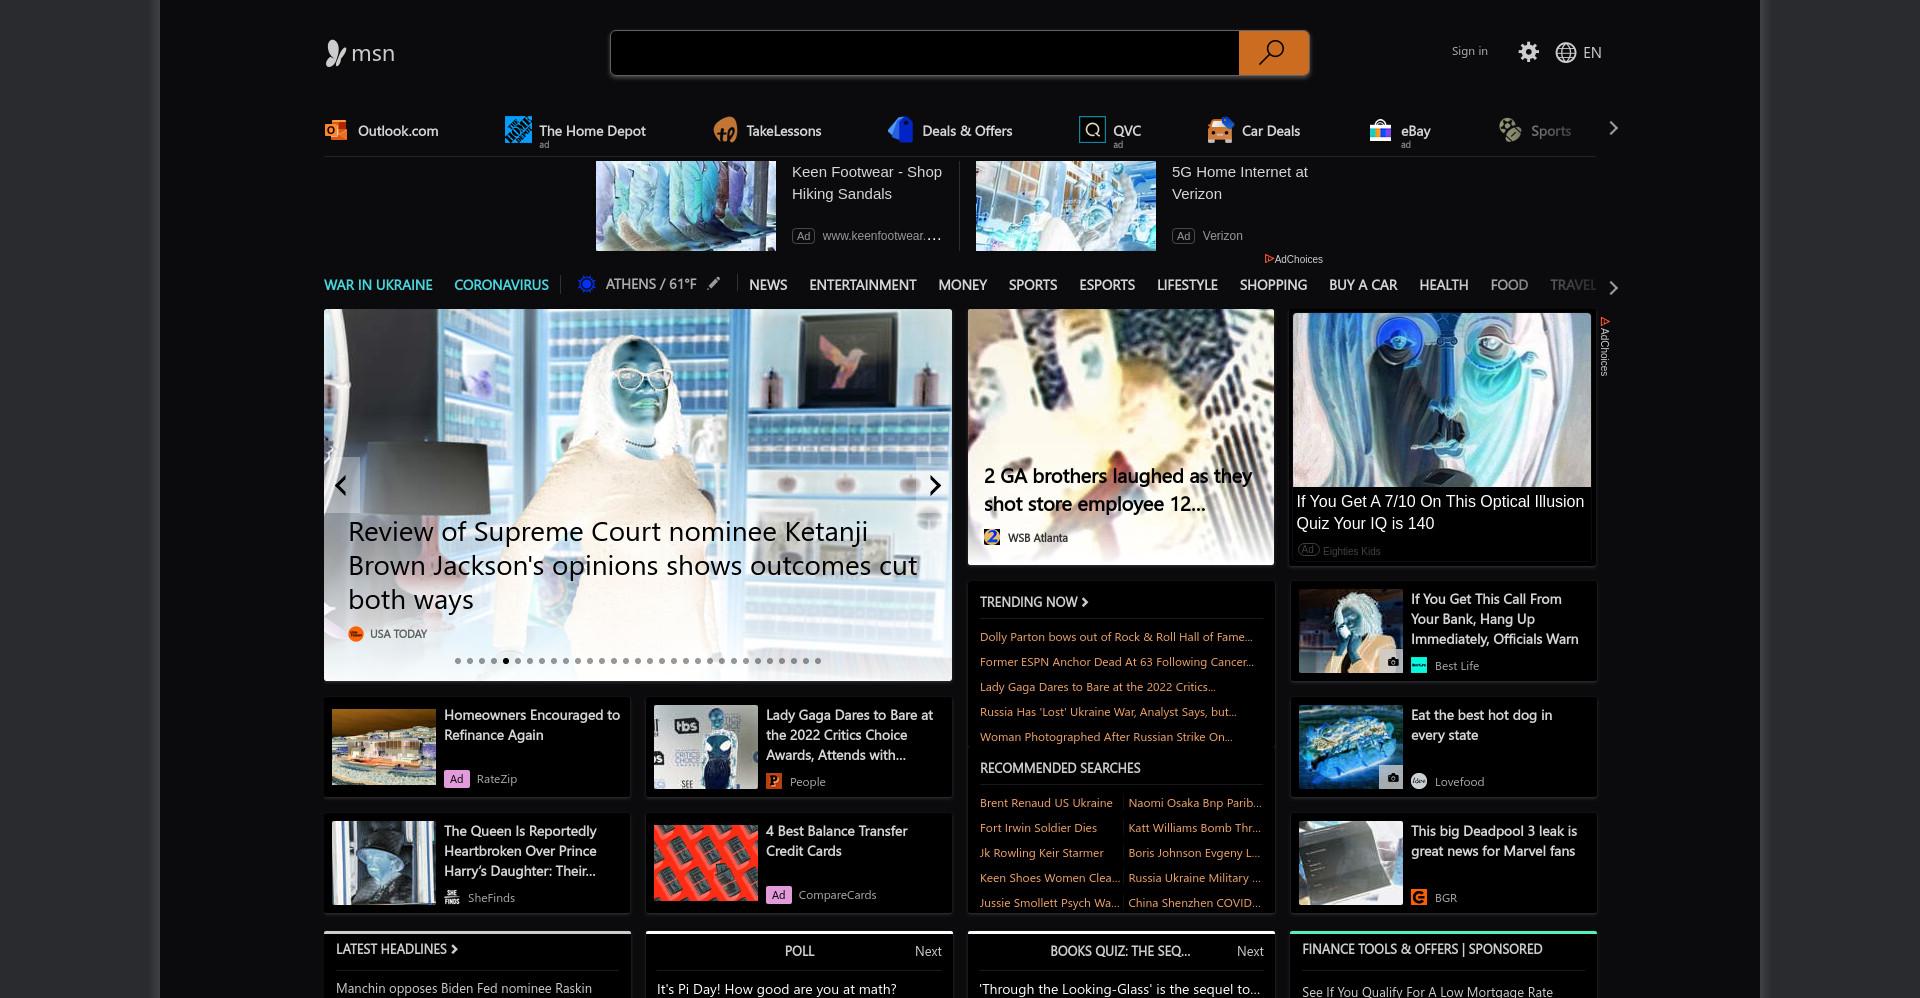This screenshot has height=998, width=1920.
Task: Open the EN language globe selector
Action: point(1578,52)
